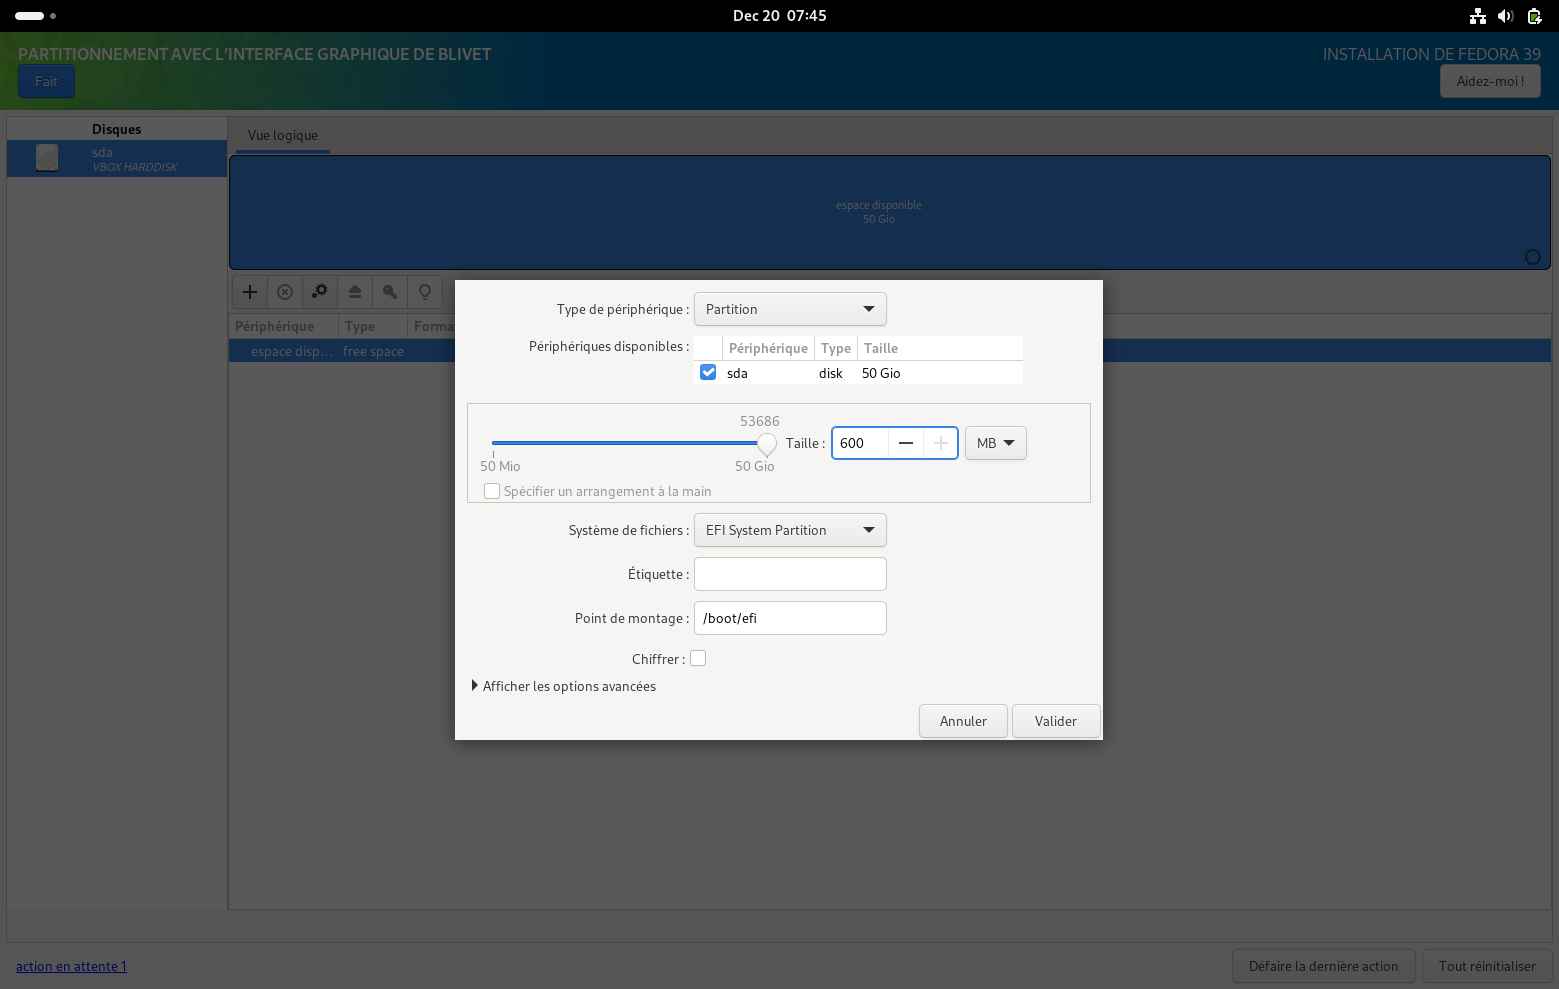
Task: Click the key decrypt icon
Action: 390,292
